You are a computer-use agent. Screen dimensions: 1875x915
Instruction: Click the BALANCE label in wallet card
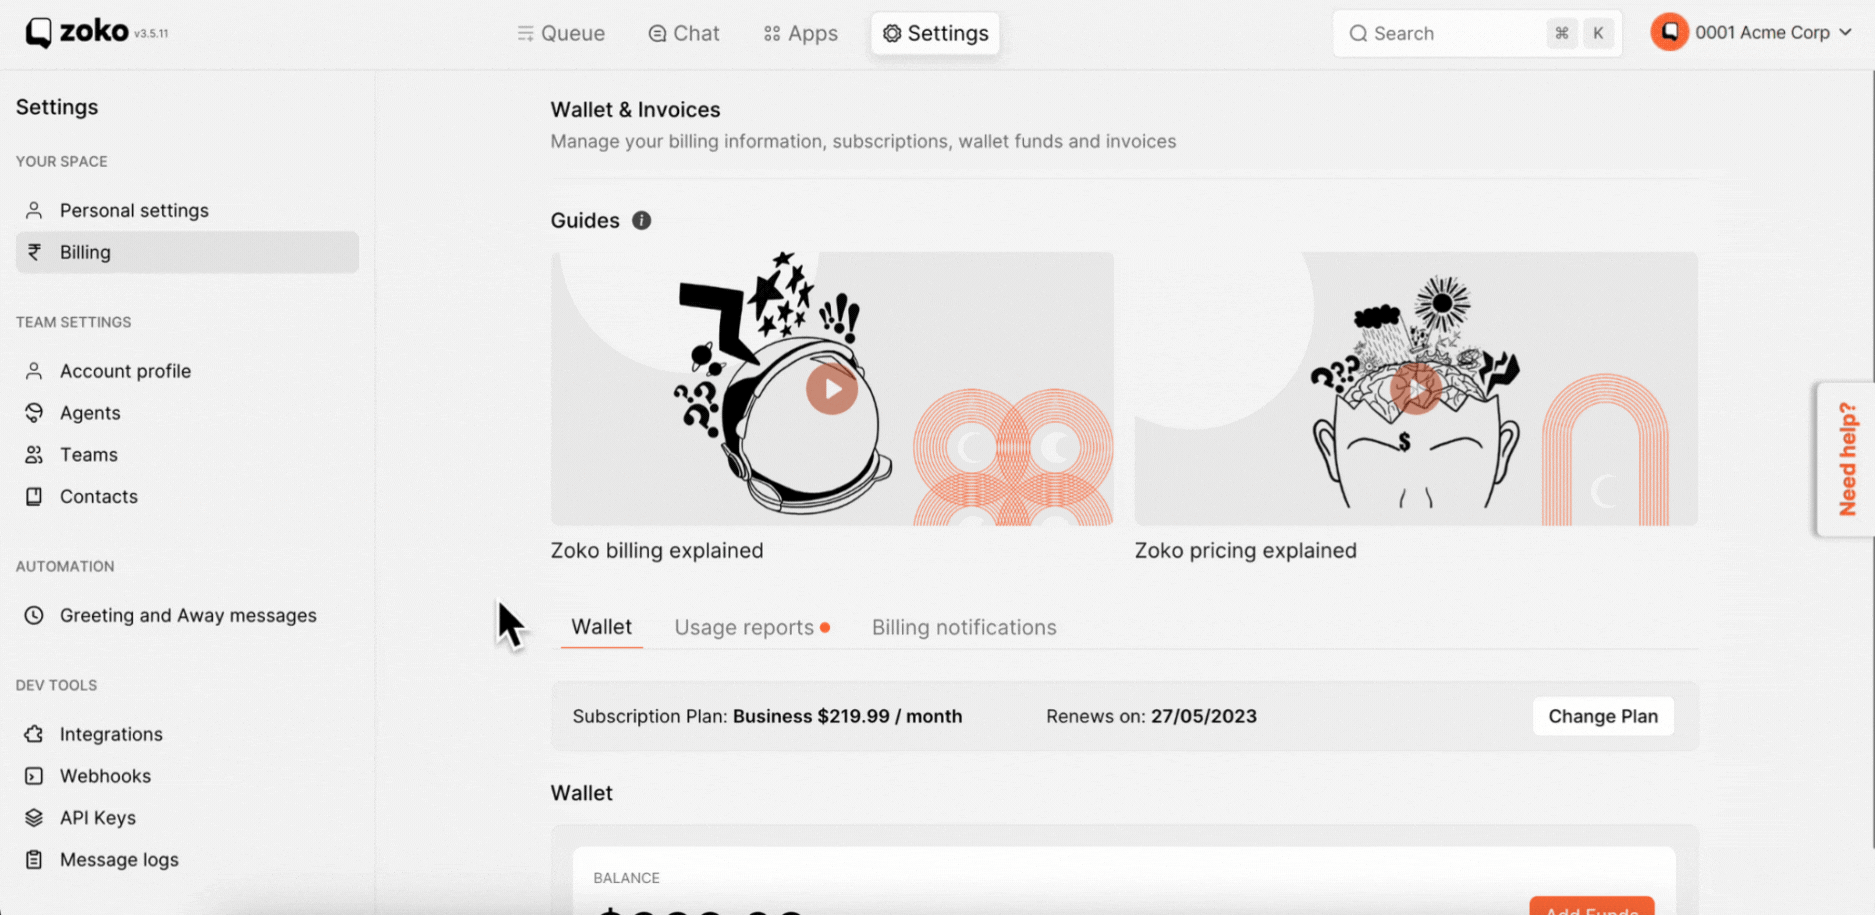pyautogui.click(x=626, y=878)
